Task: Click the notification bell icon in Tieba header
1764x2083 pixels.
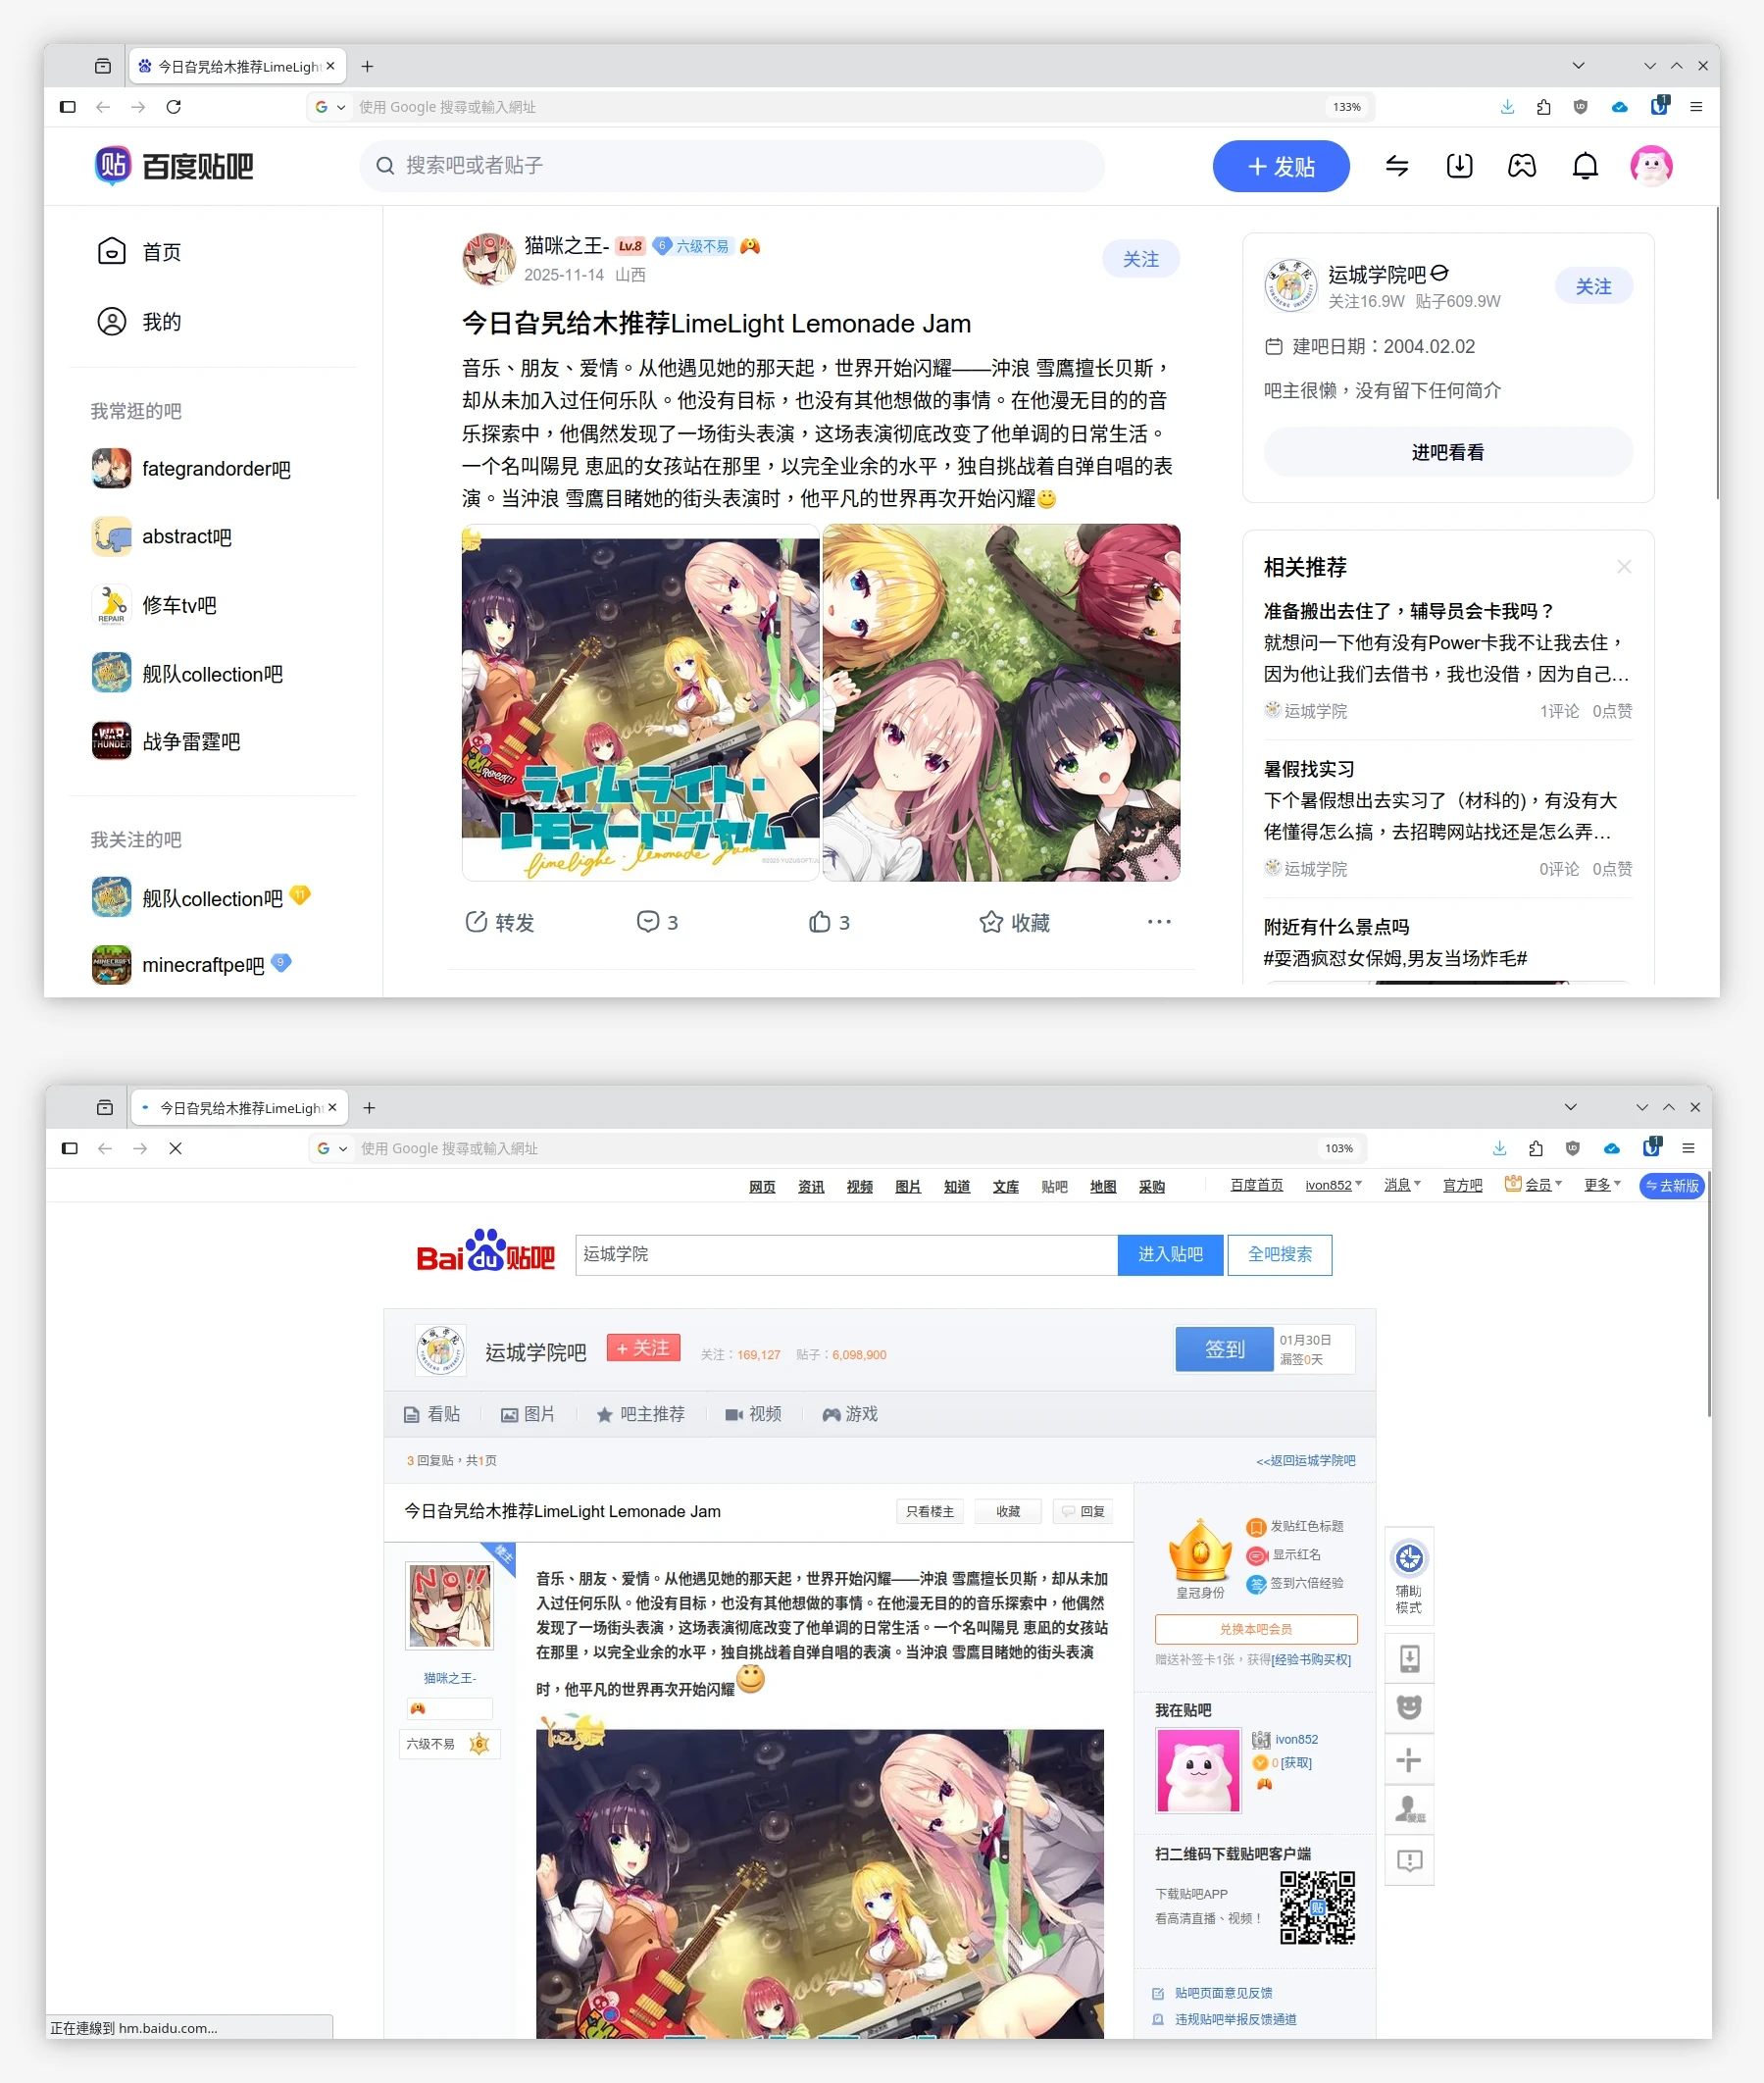Action: coord(1584,166)
